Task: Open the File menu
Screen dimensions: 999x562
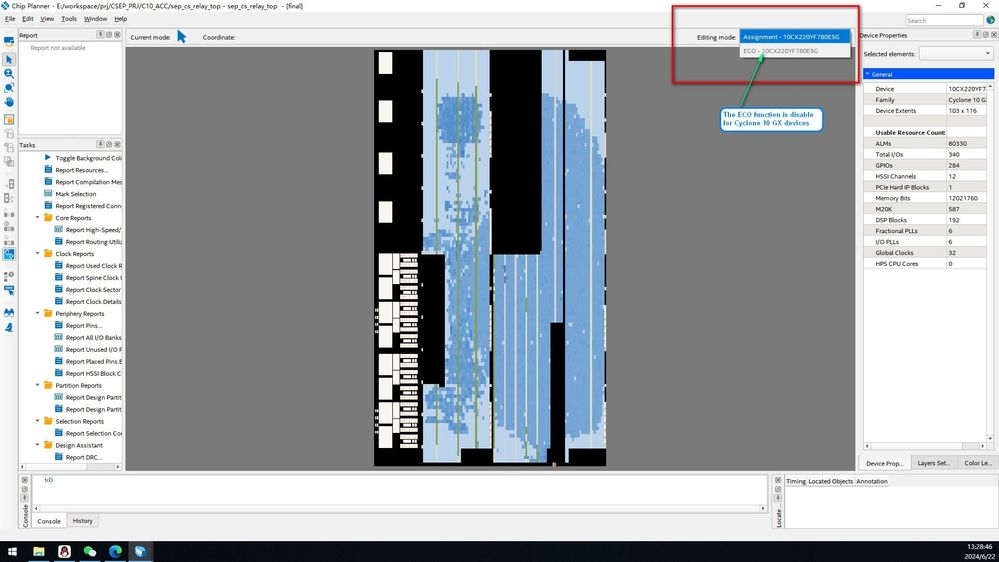Action: click(10, 18)
